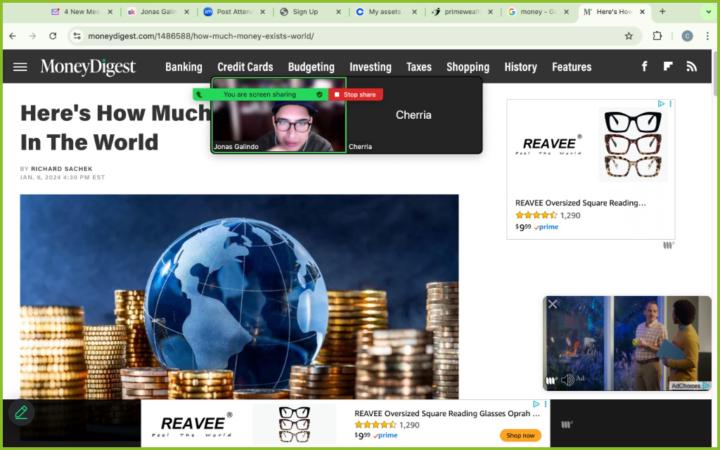The width and height of the screenshot is (720, 450).
Task: Open the browser extensions puzzle icon
Action: pos(657,36)
